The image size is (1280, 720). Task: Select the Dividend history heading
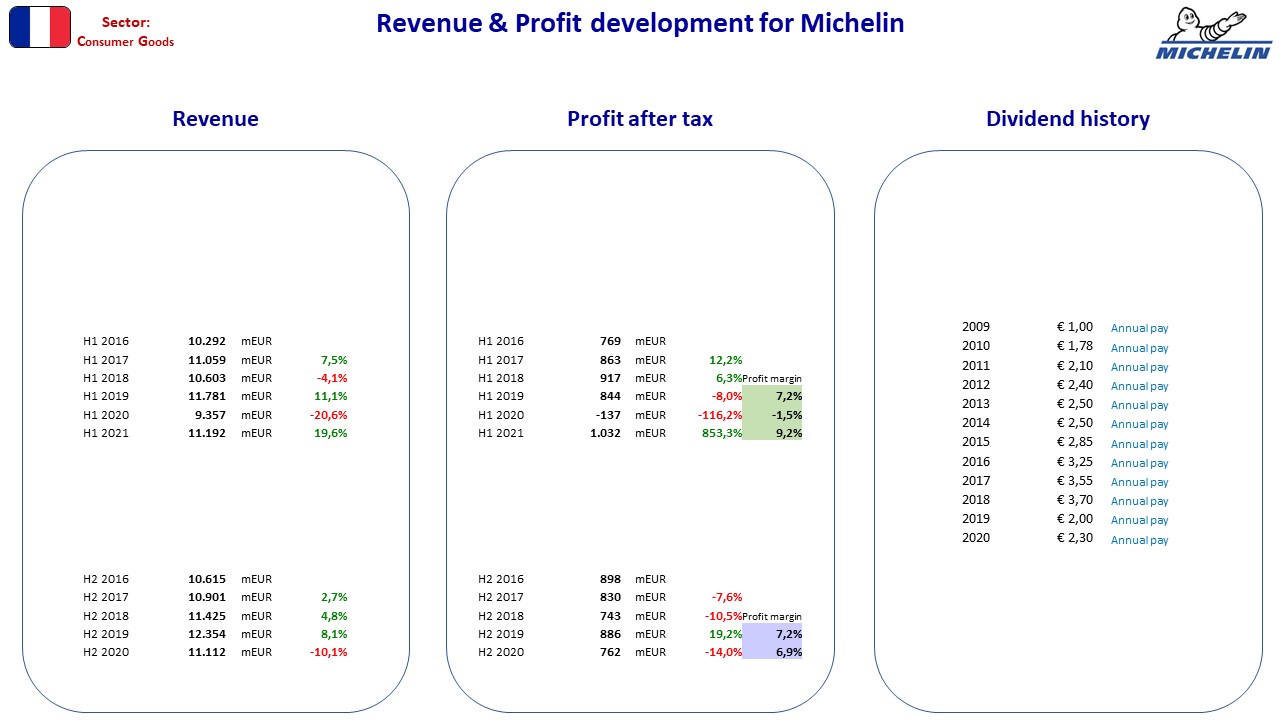point(1068,119)
